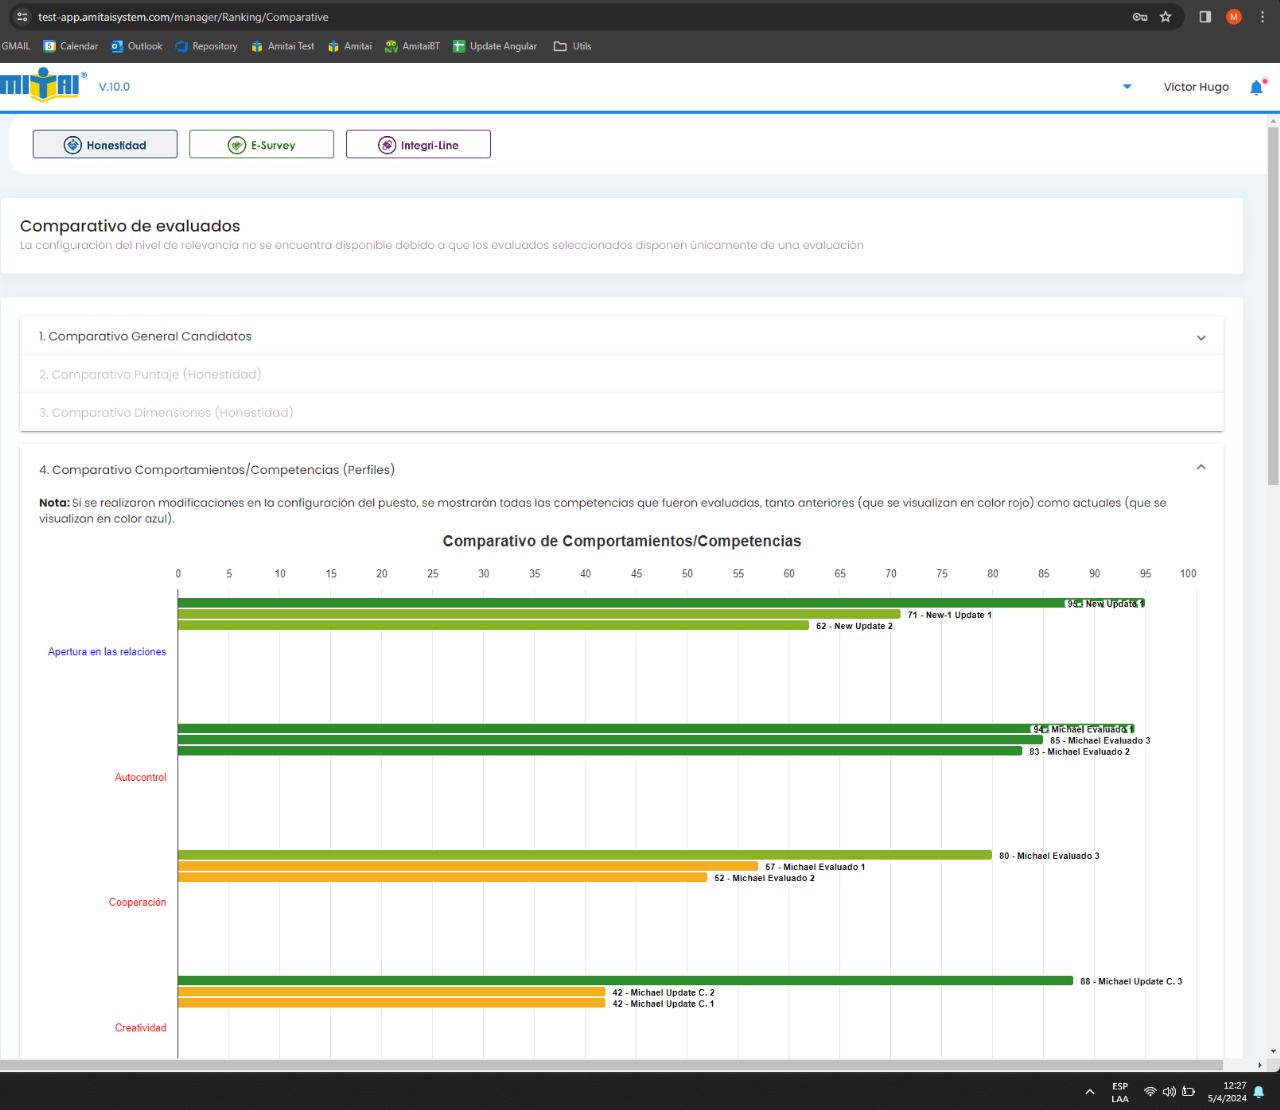Open the Outlook bookmark

click(x=136, y=46)
